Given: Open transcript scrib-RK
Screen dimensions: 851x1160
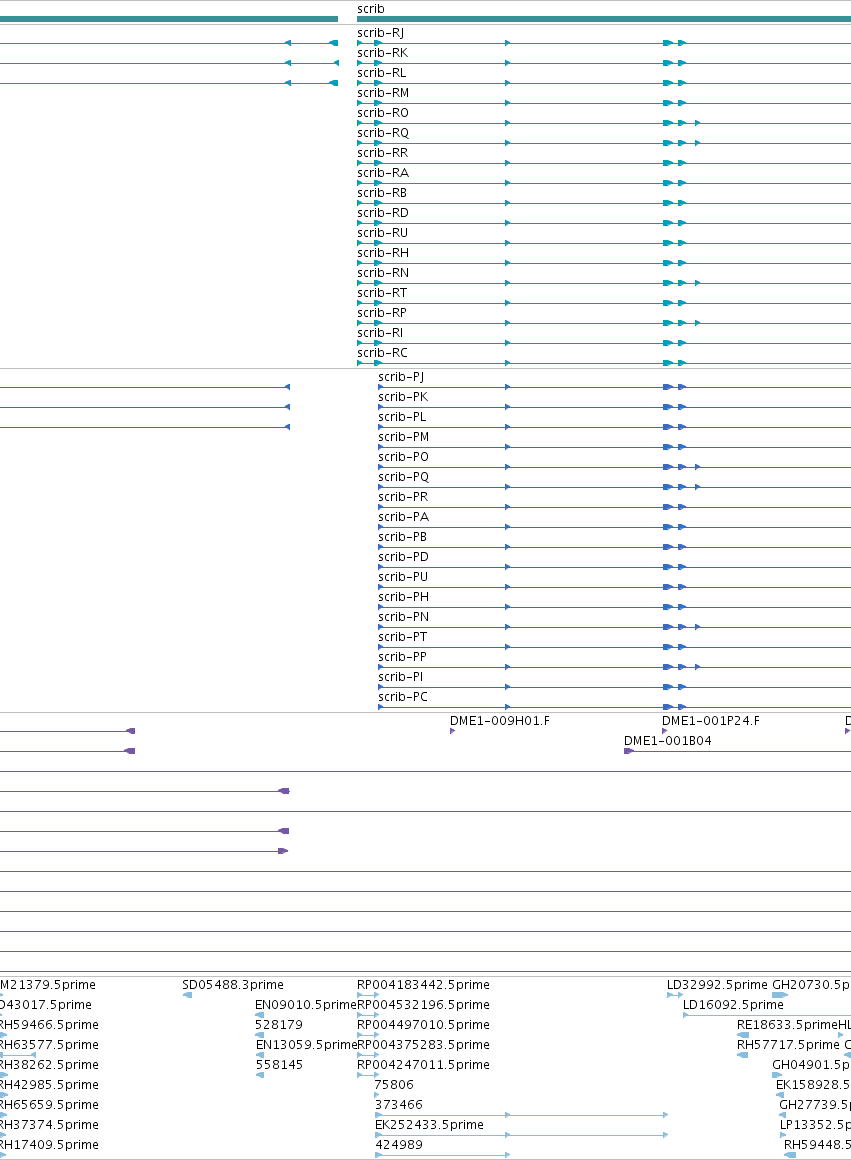Looking at the screenshot, I should (x=383, y=53).
